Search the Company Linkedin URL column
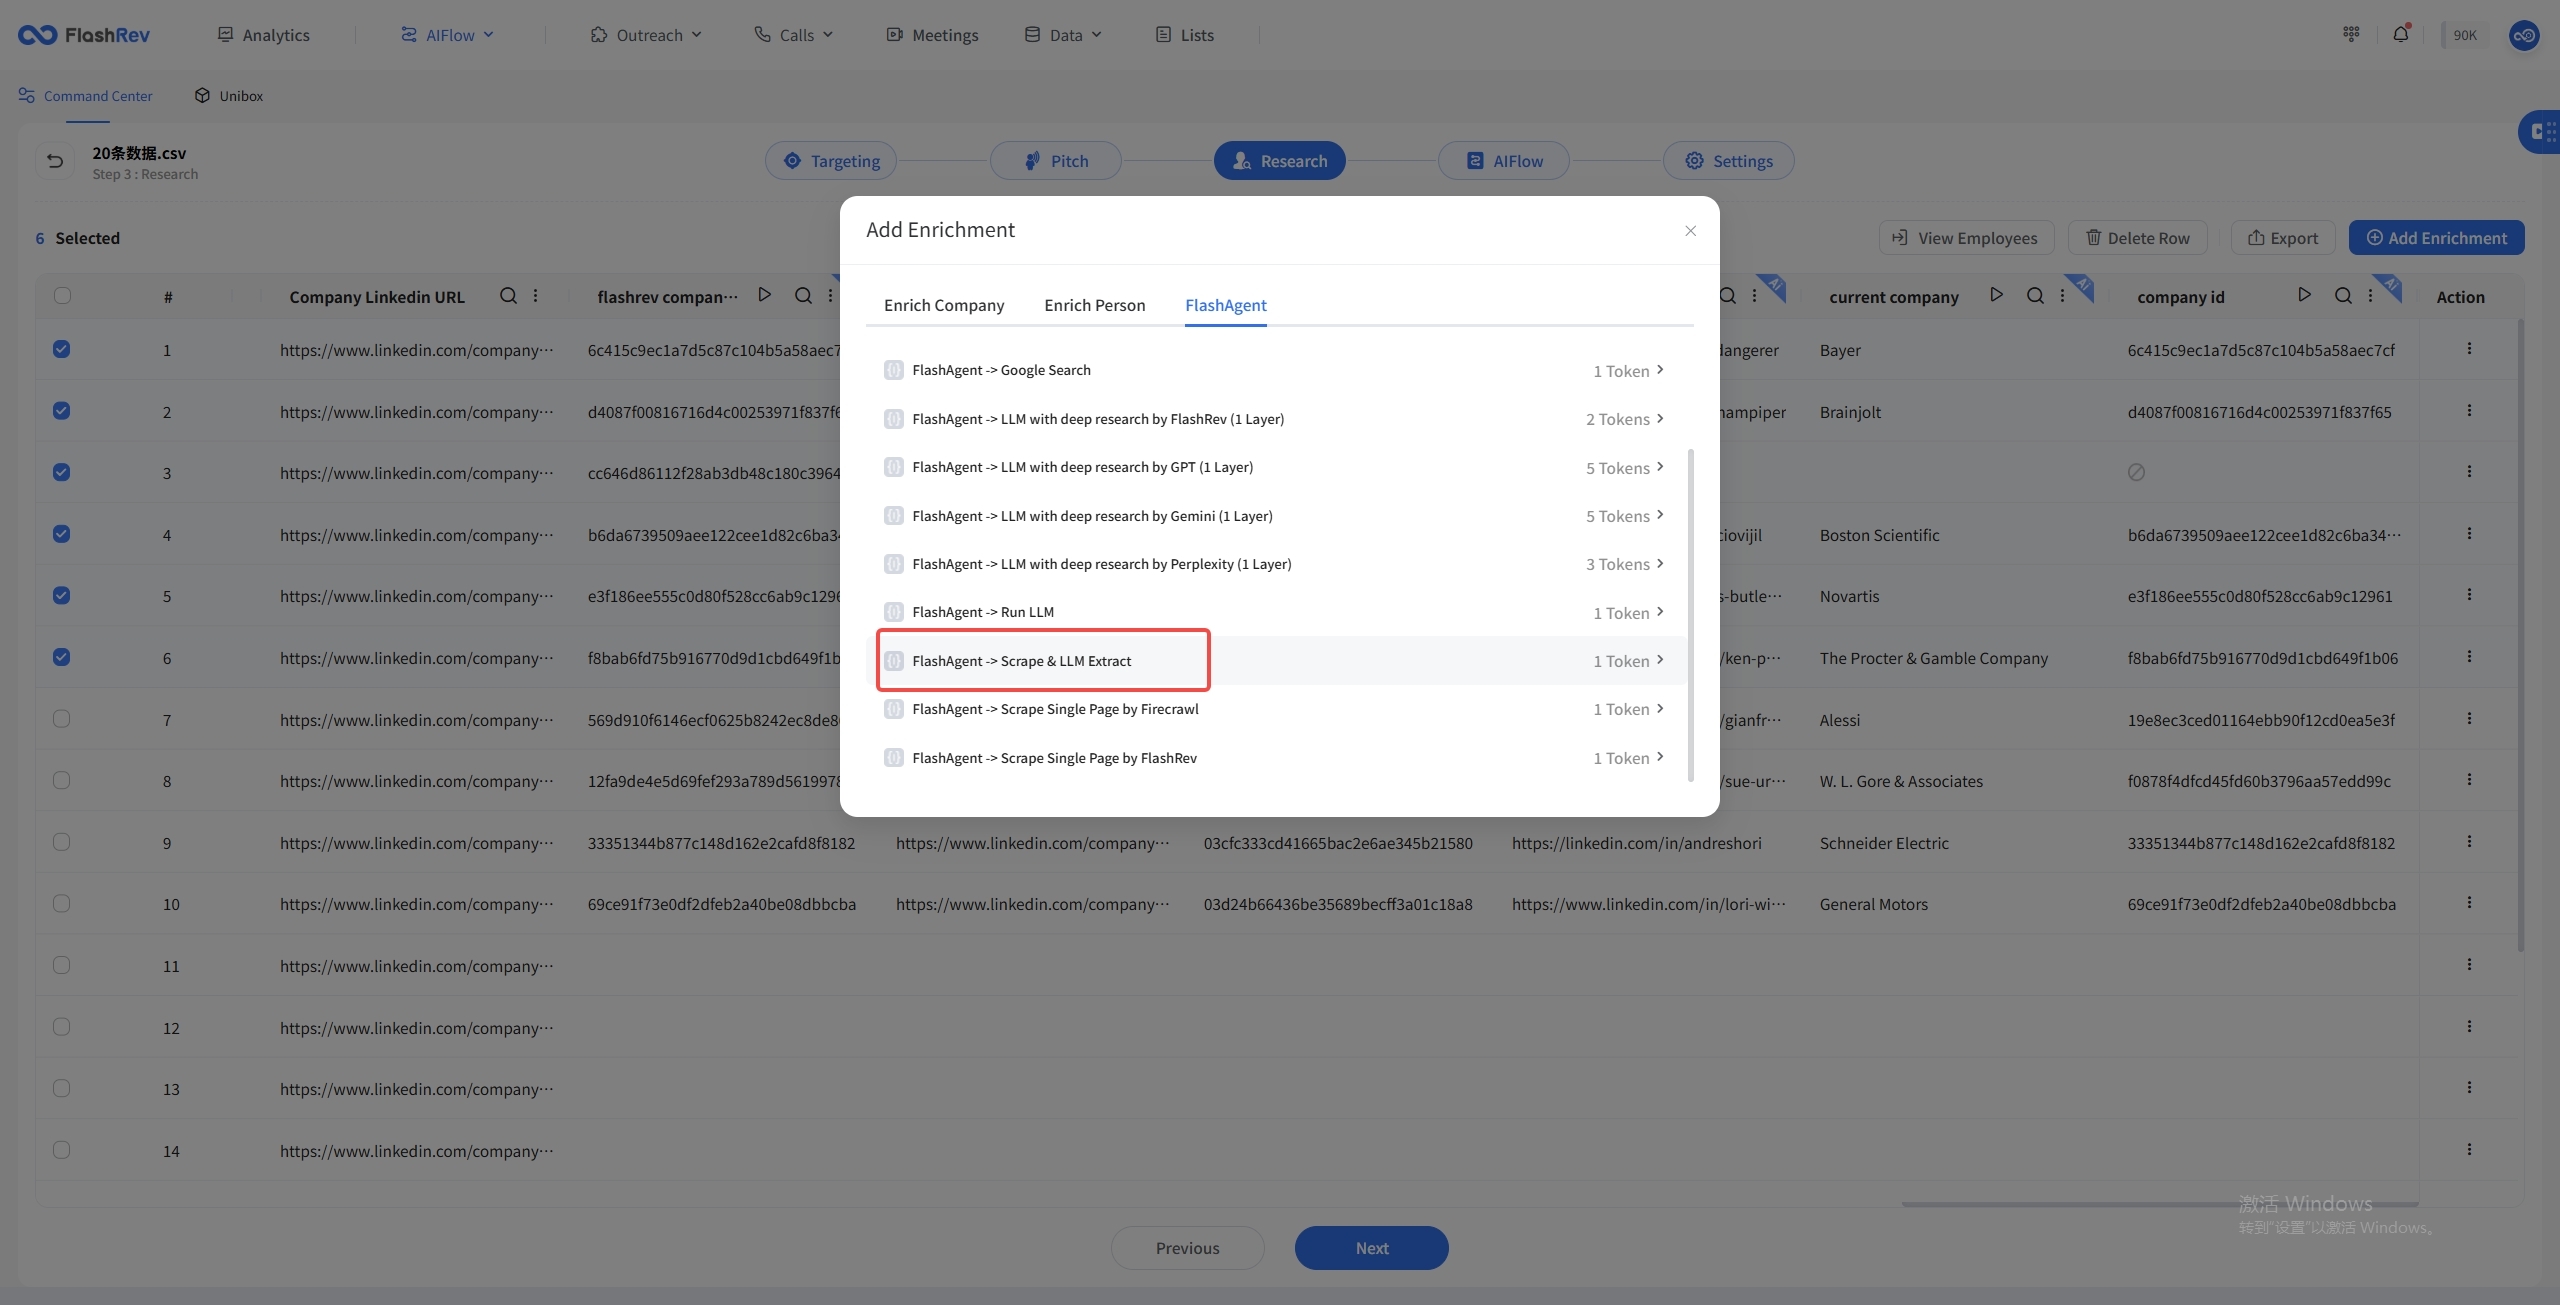Viewport: 2560px width, 1305px height. click(x=508, y=296)
